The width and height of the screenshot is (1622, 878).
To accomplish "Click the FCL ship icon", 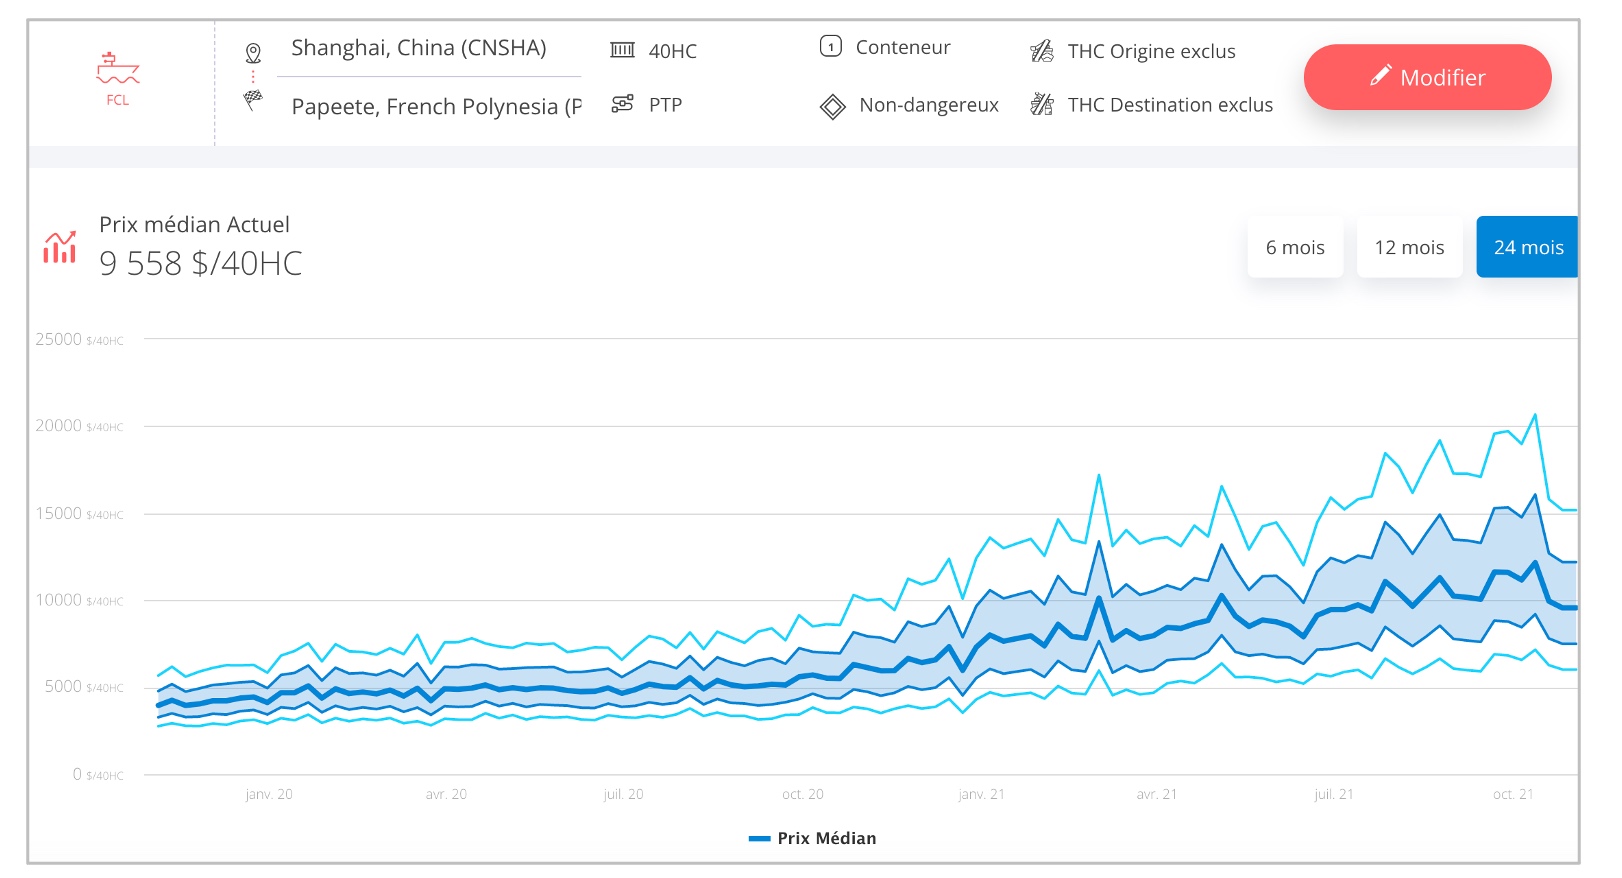I will click(118, 69).
